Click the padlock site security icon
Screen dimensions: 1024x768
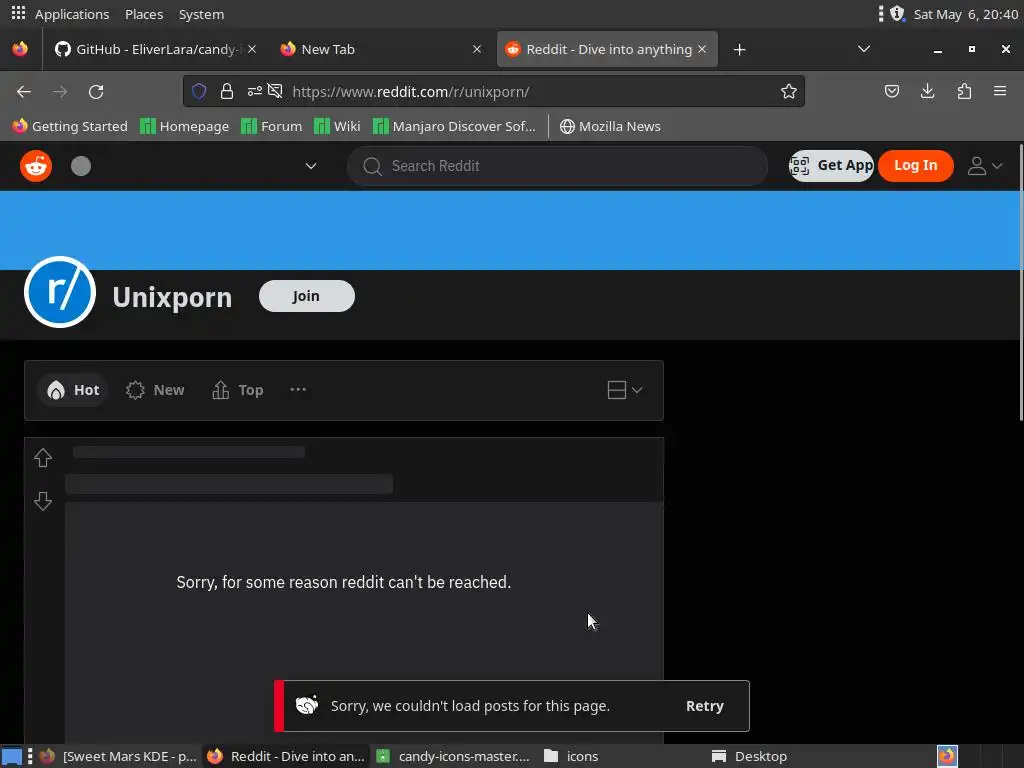point(227,91)
